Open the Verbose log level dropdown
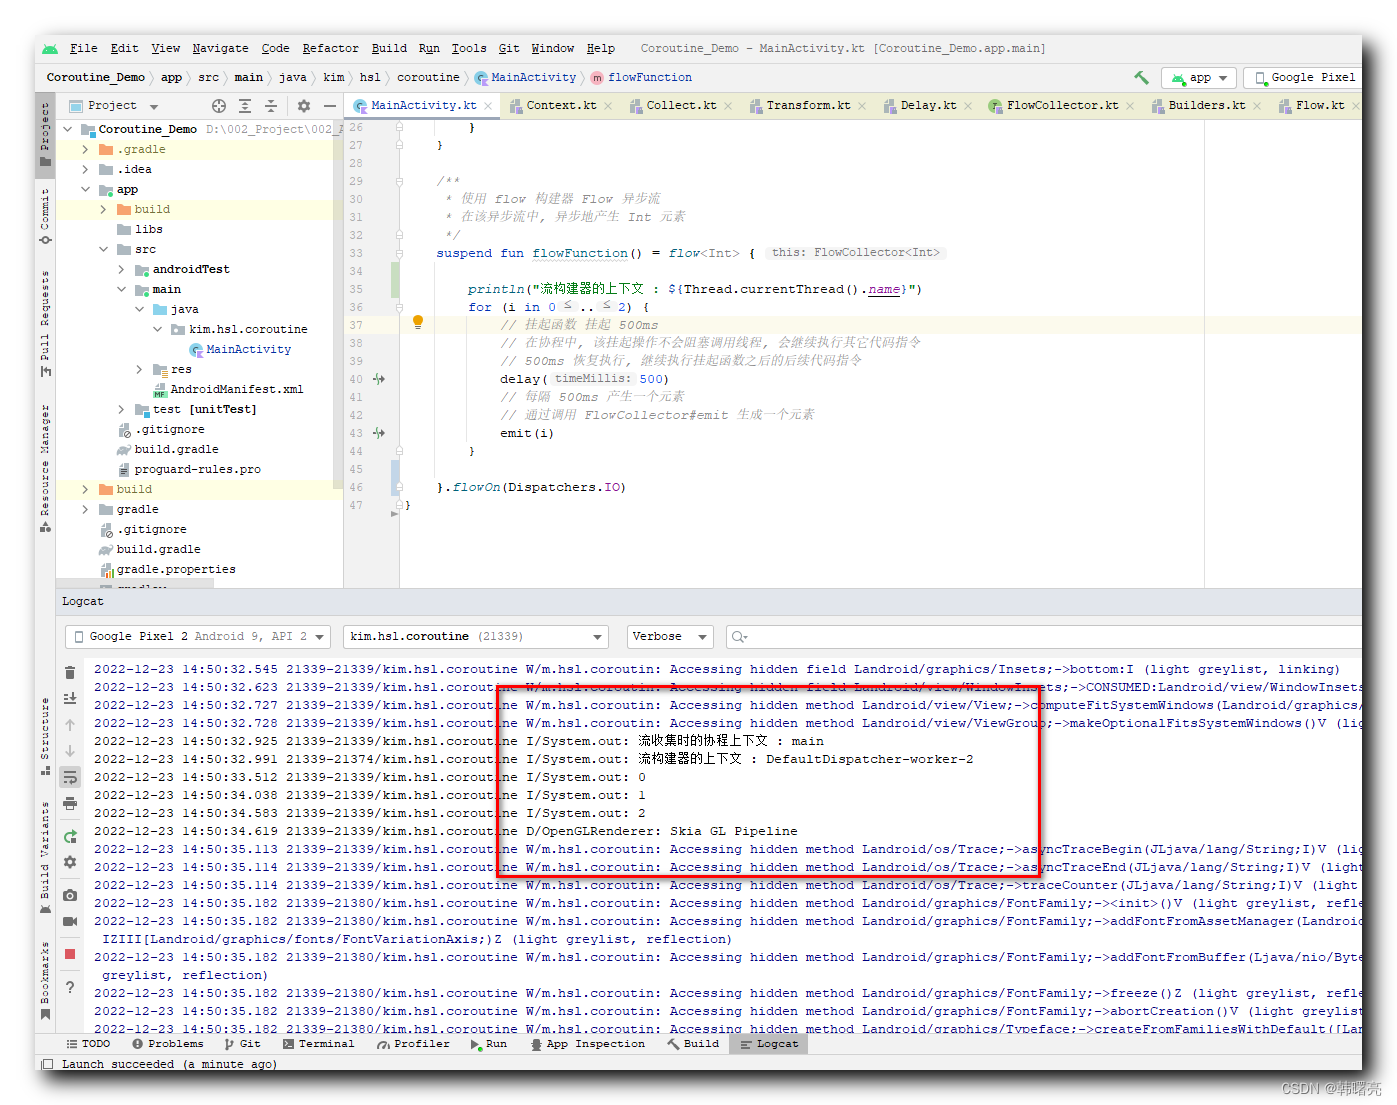1397x1105 pixels. coord(669,636)
